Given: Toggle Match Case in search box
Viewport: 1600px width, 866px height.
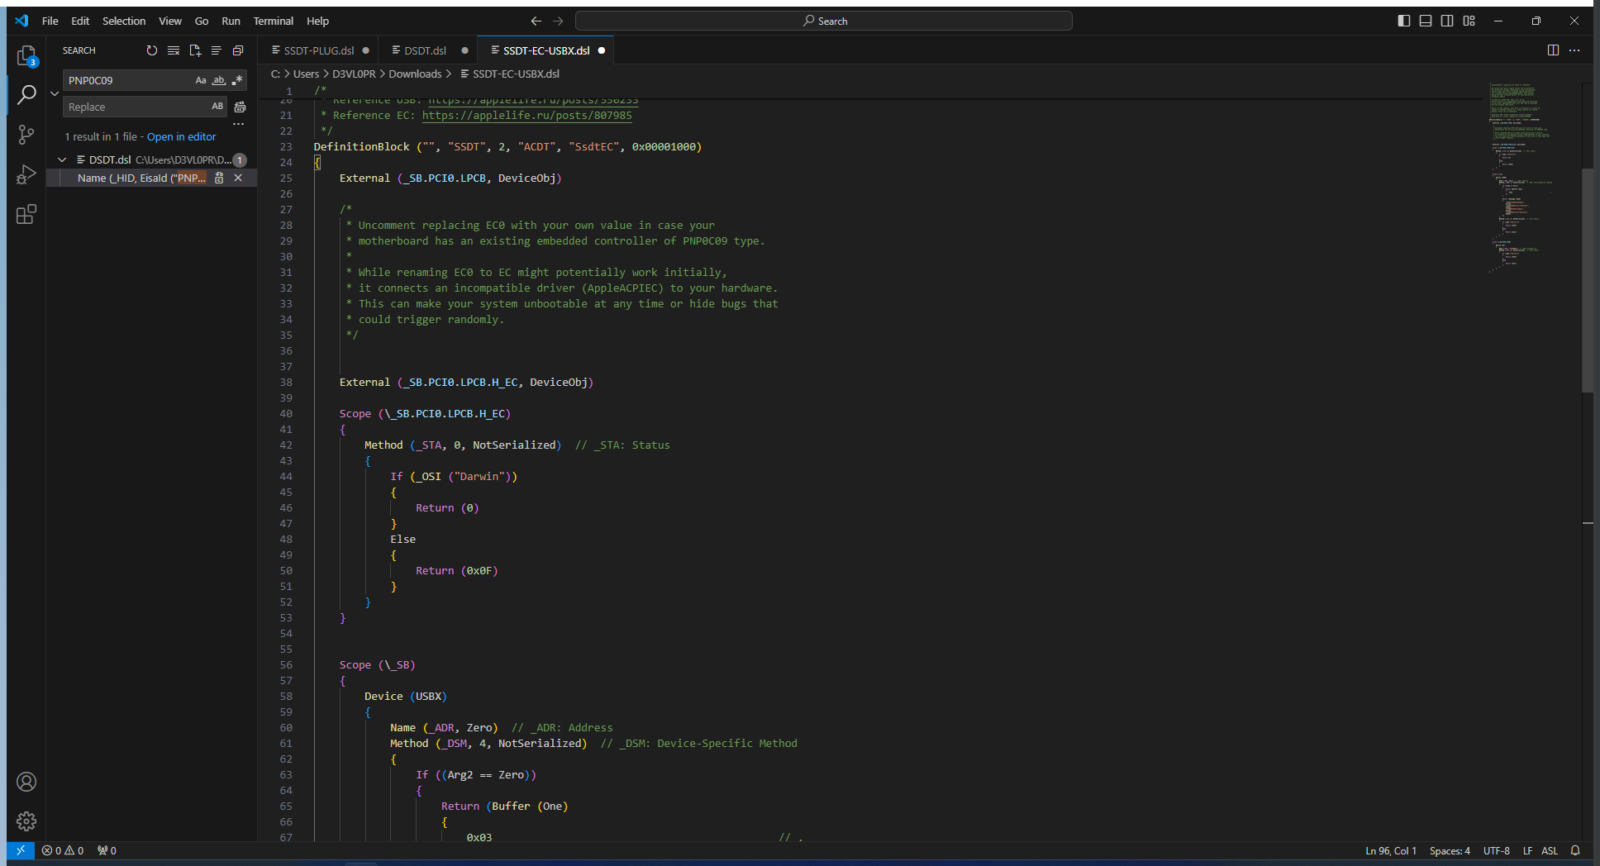Looking at the screenshot, I should click(x=200, y=80).
